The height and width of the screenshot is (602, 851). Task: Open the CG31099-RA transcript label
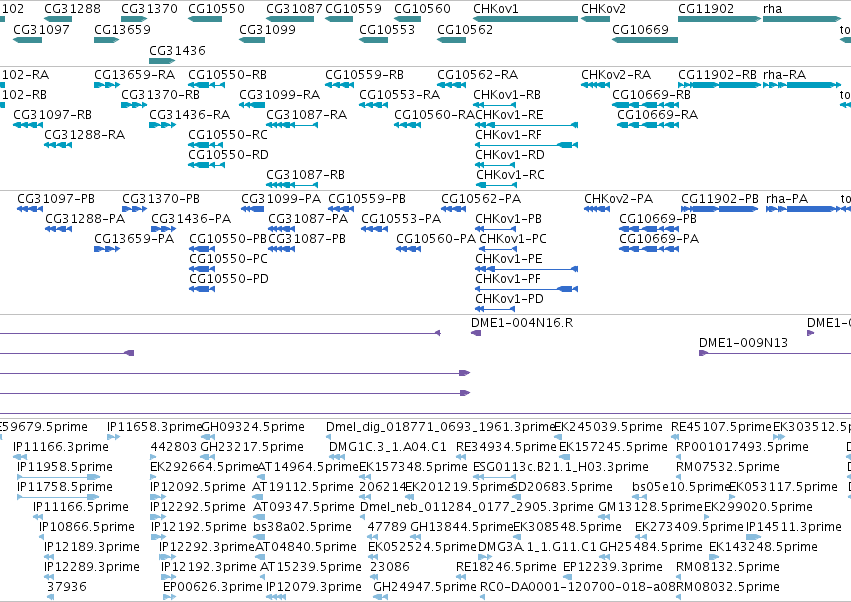coord(280,94)
